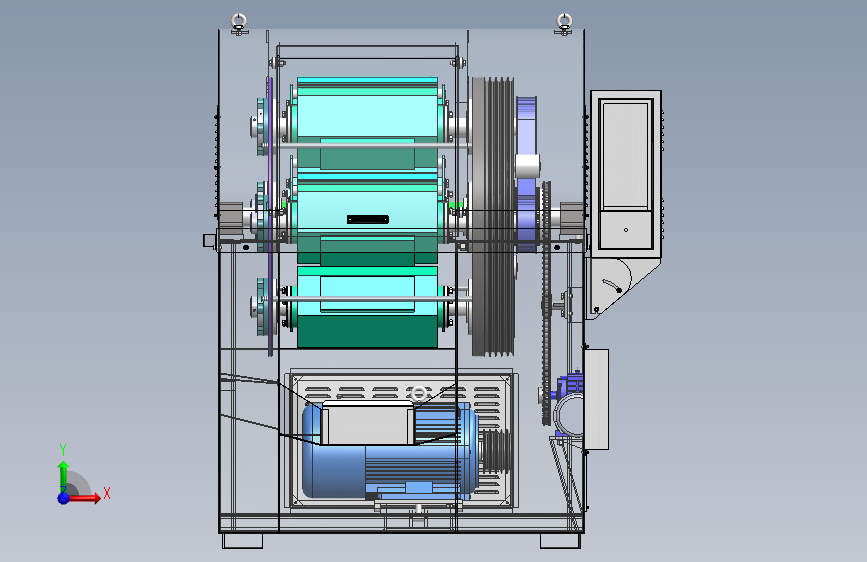
Task: Select the black slot on middle roller
Action: (368, 220)
